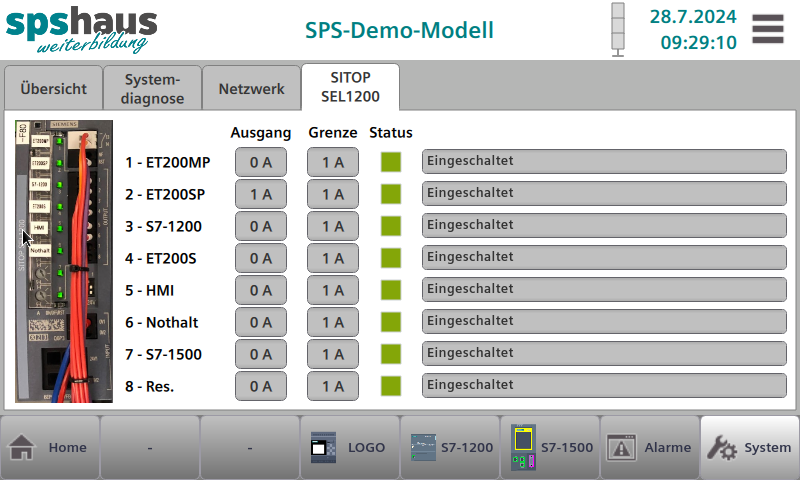Open the S7-1500 page button

click(549, 447)
